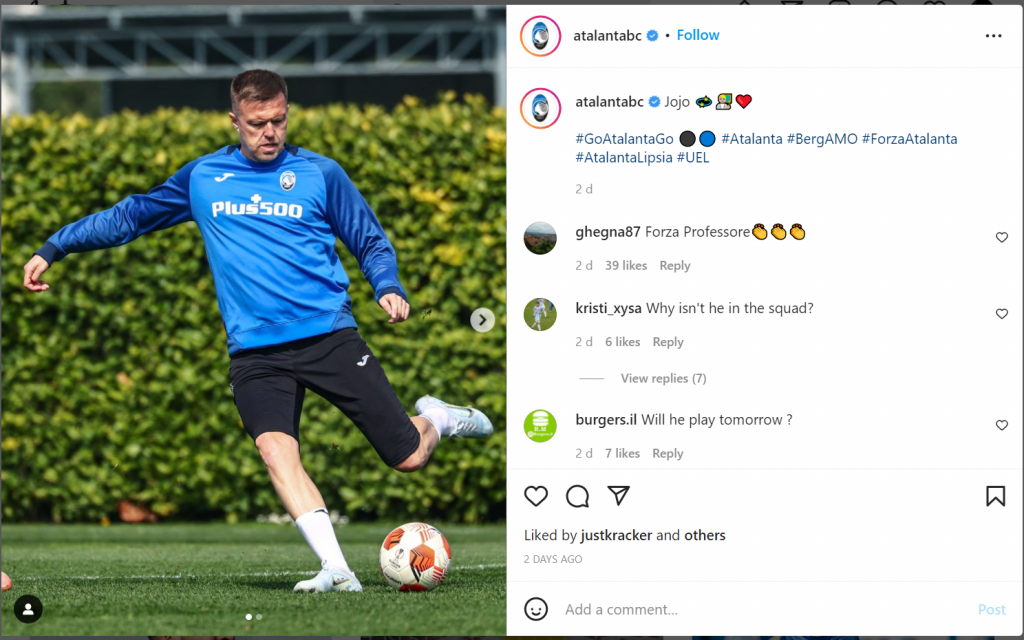Share the post via paper plane icon
The image size is (1024, 640).
[618, 496]
